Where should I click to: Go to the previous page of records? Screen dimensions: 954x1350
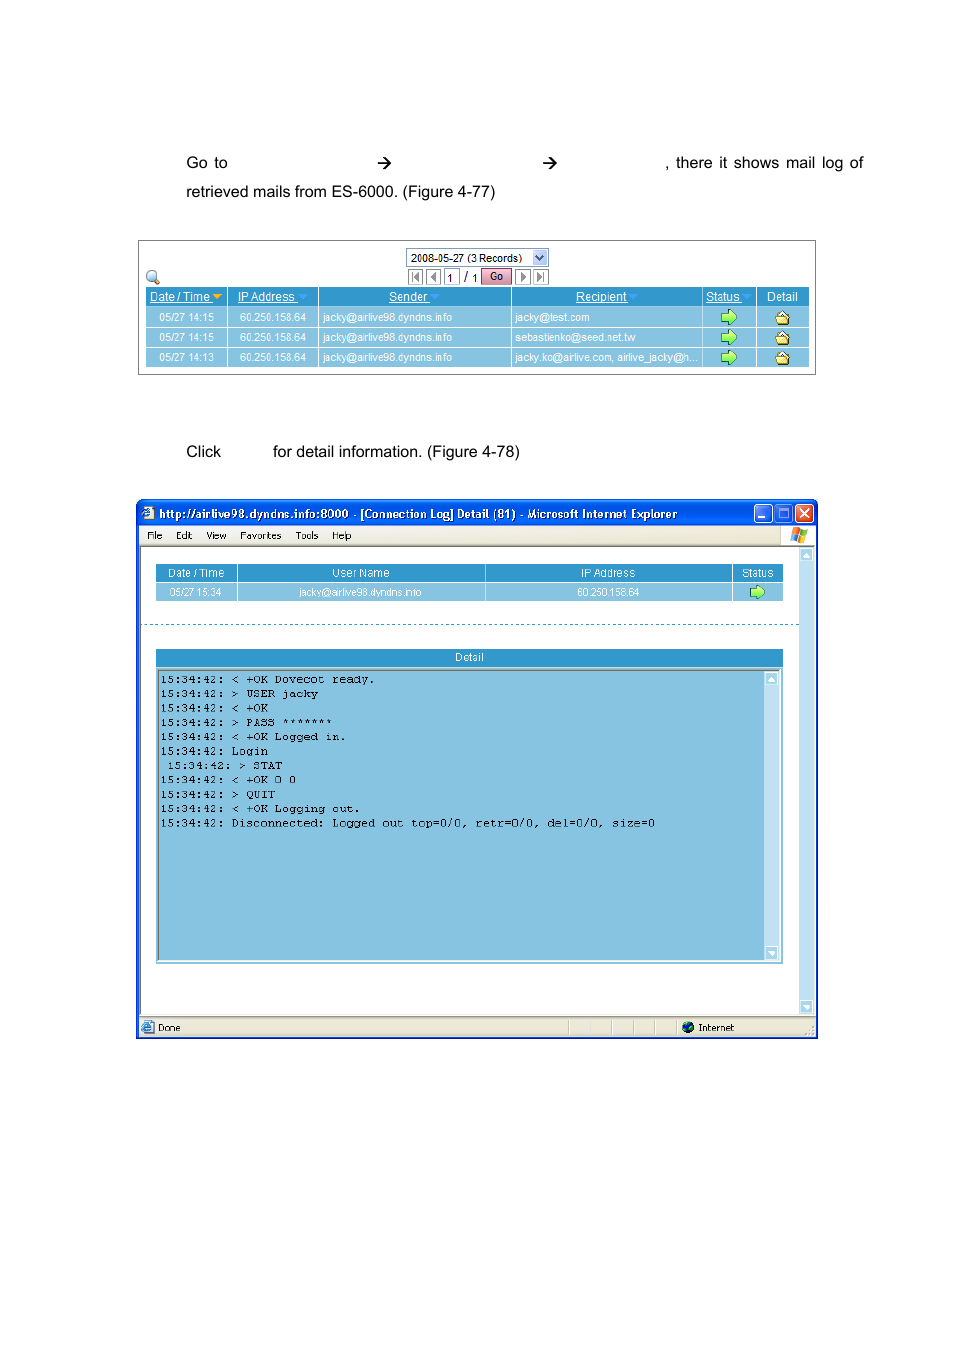click(433, 277)
